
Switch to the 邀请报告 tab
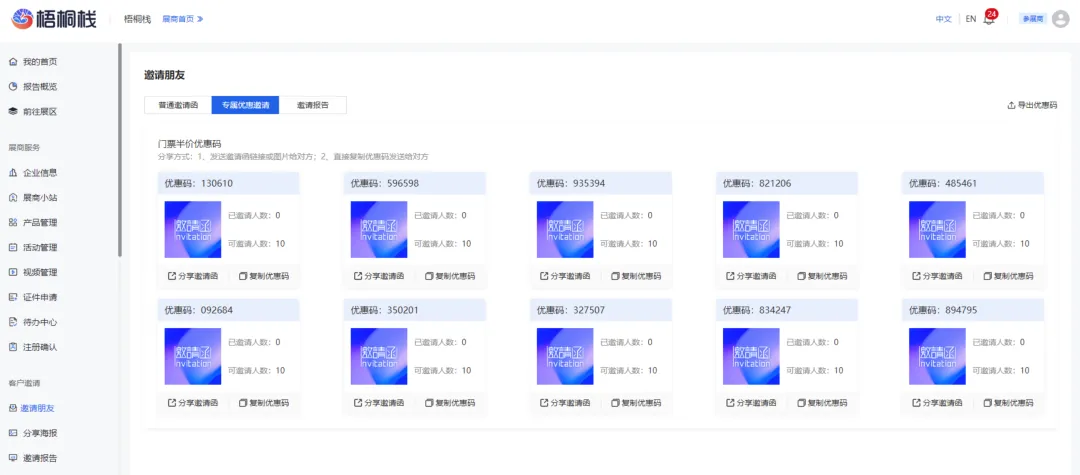point(312,105)
